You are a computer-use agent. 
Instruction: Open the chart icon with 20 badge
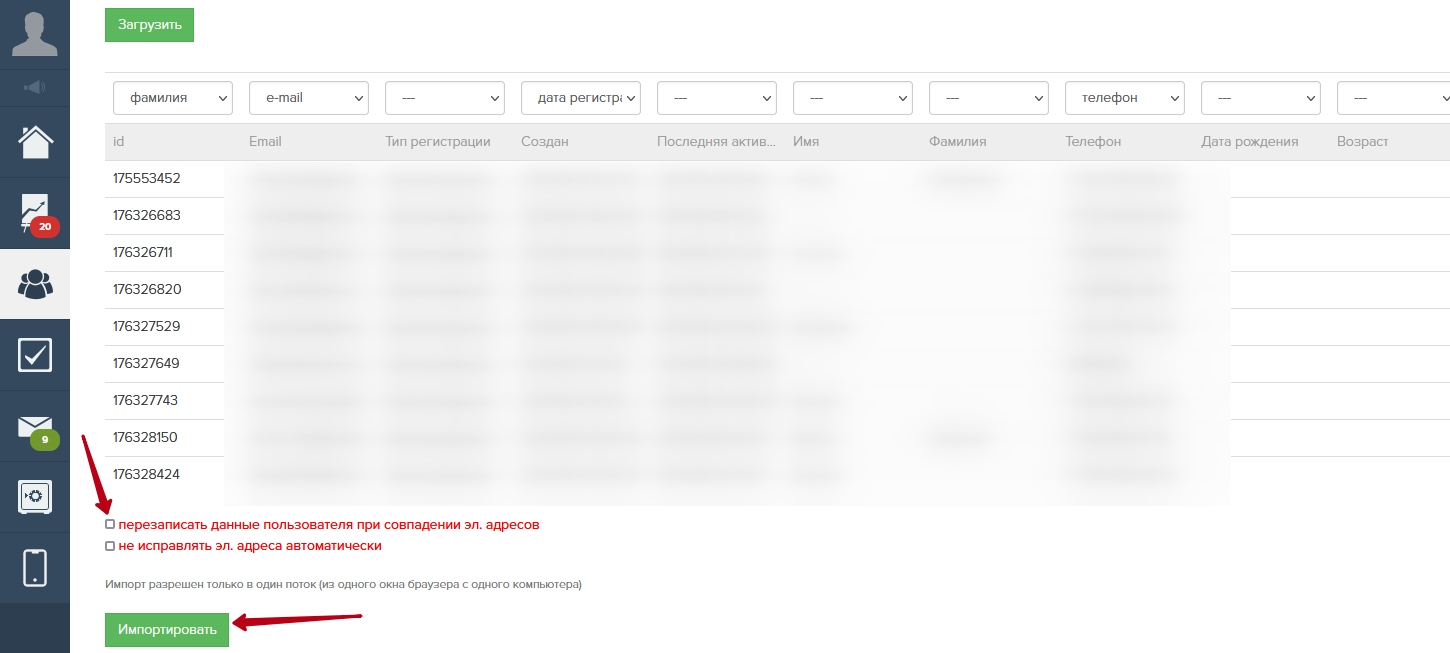point(35,212)
